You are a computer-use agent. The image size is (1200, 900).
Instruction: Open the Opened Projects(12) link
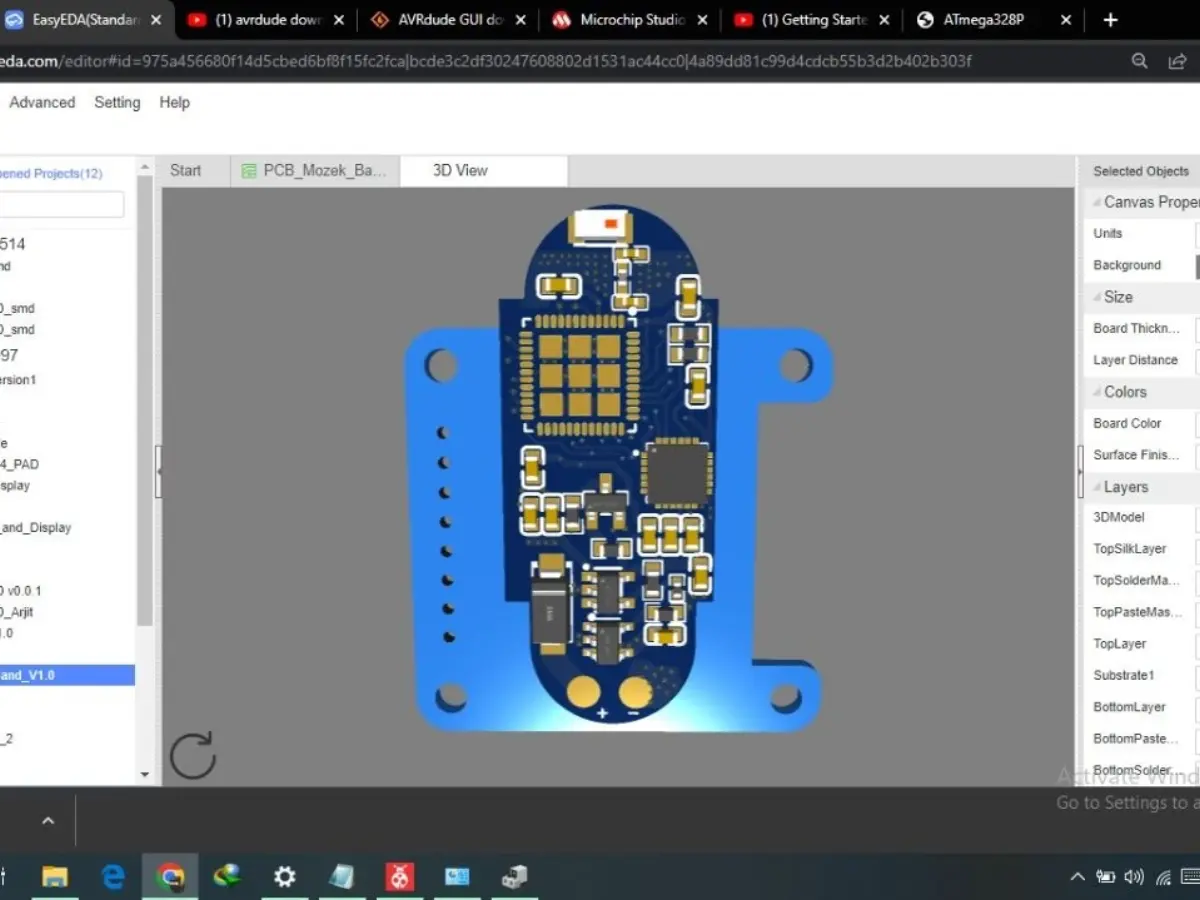coord(50,173)
